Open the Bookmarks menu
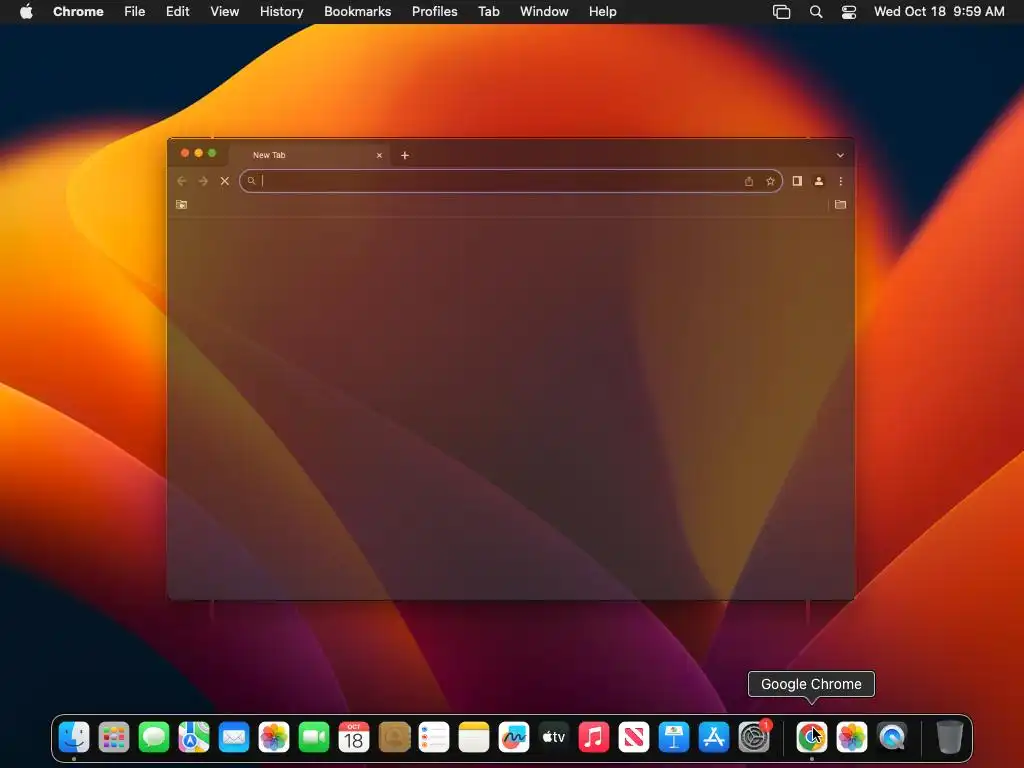Image resolution: width=1024 pixels, height=768 pixels. click(357, 11)
